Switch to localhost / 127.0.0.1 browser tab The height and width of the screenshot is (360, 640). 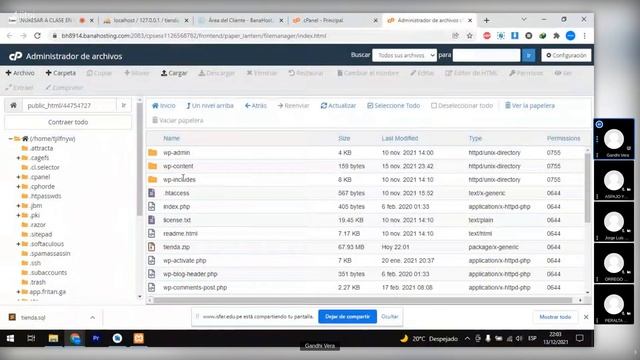146,20
